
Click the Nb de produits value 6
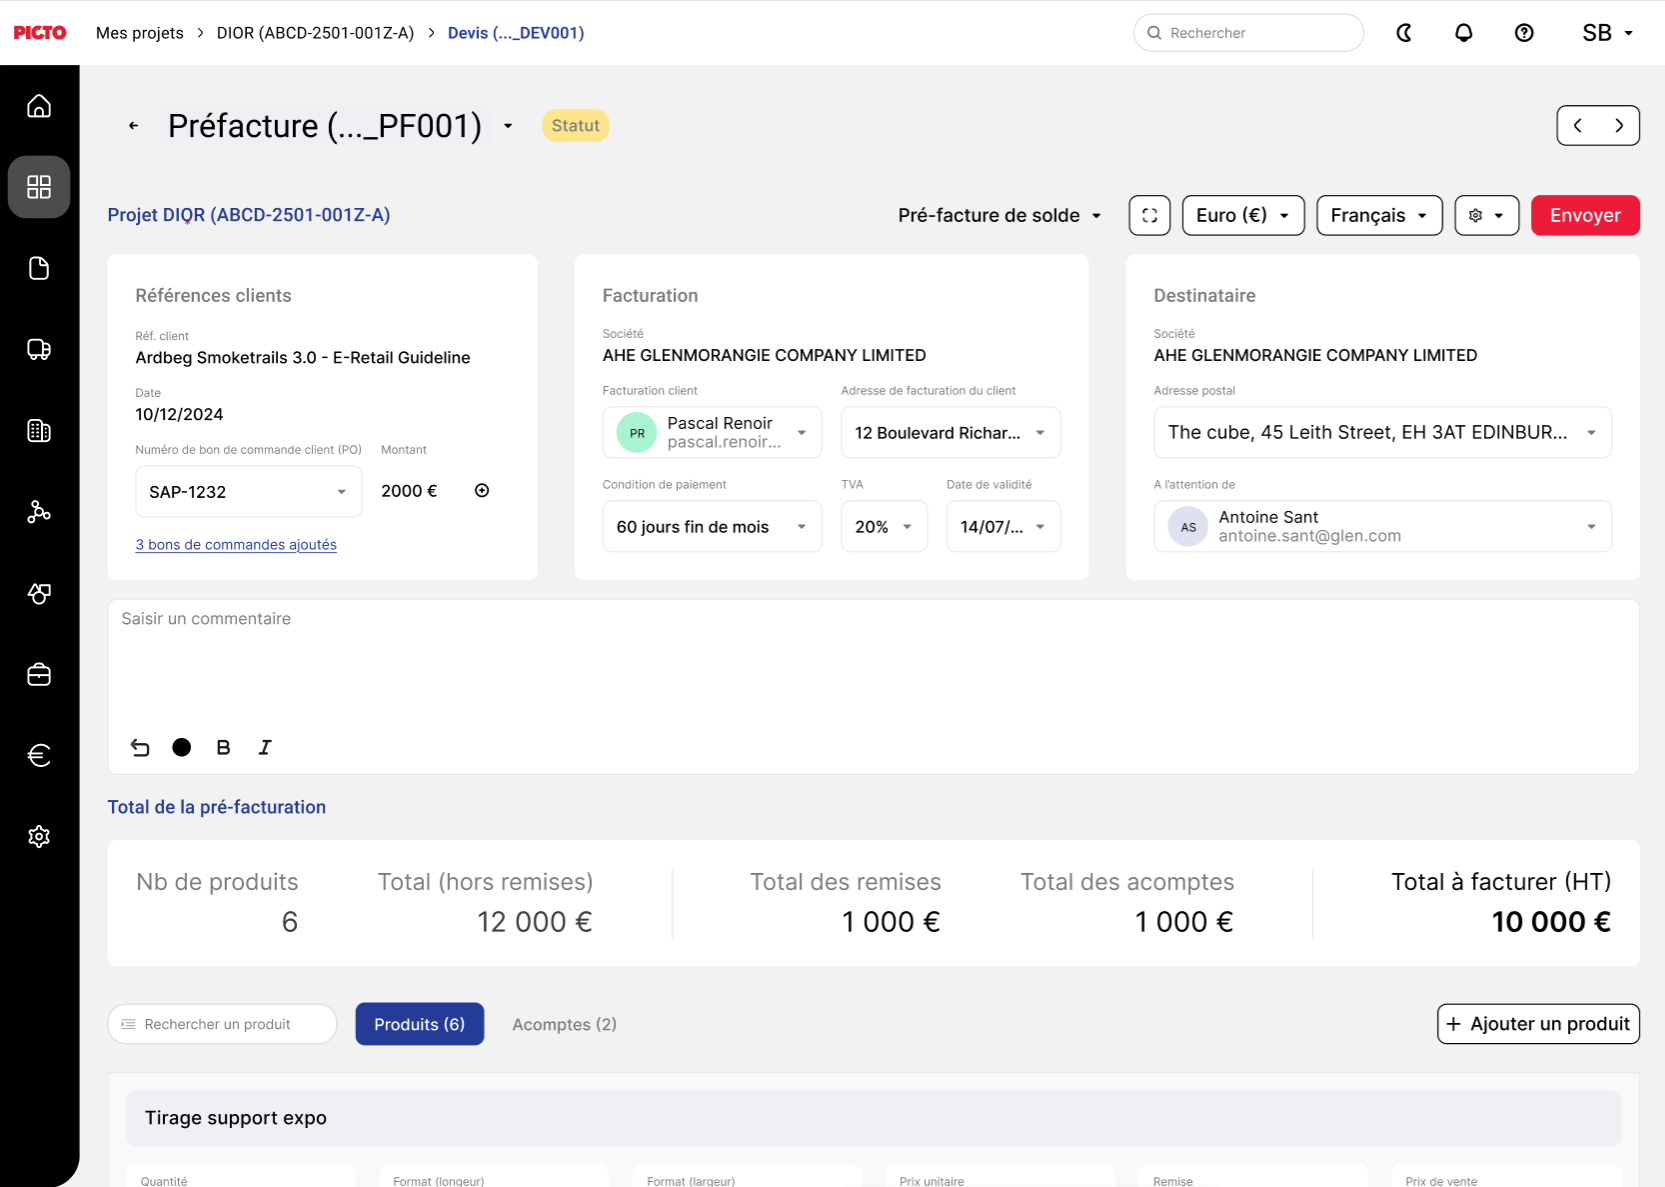coord(290,923)
